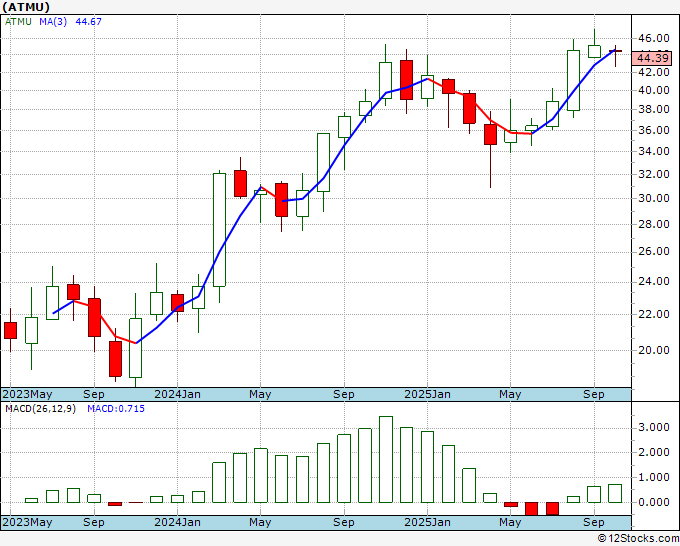
Task: Click the 3.000 MACD axis label
Action: (654, 428)
